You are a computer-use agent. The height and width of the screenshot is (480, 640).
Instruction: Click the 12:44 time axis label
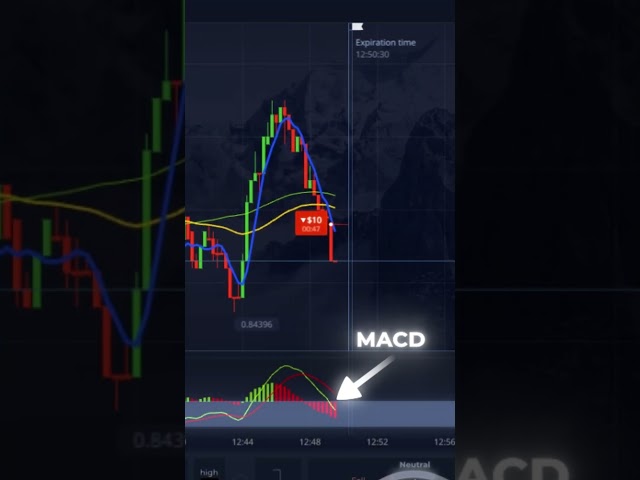click(x=242, y=442)
